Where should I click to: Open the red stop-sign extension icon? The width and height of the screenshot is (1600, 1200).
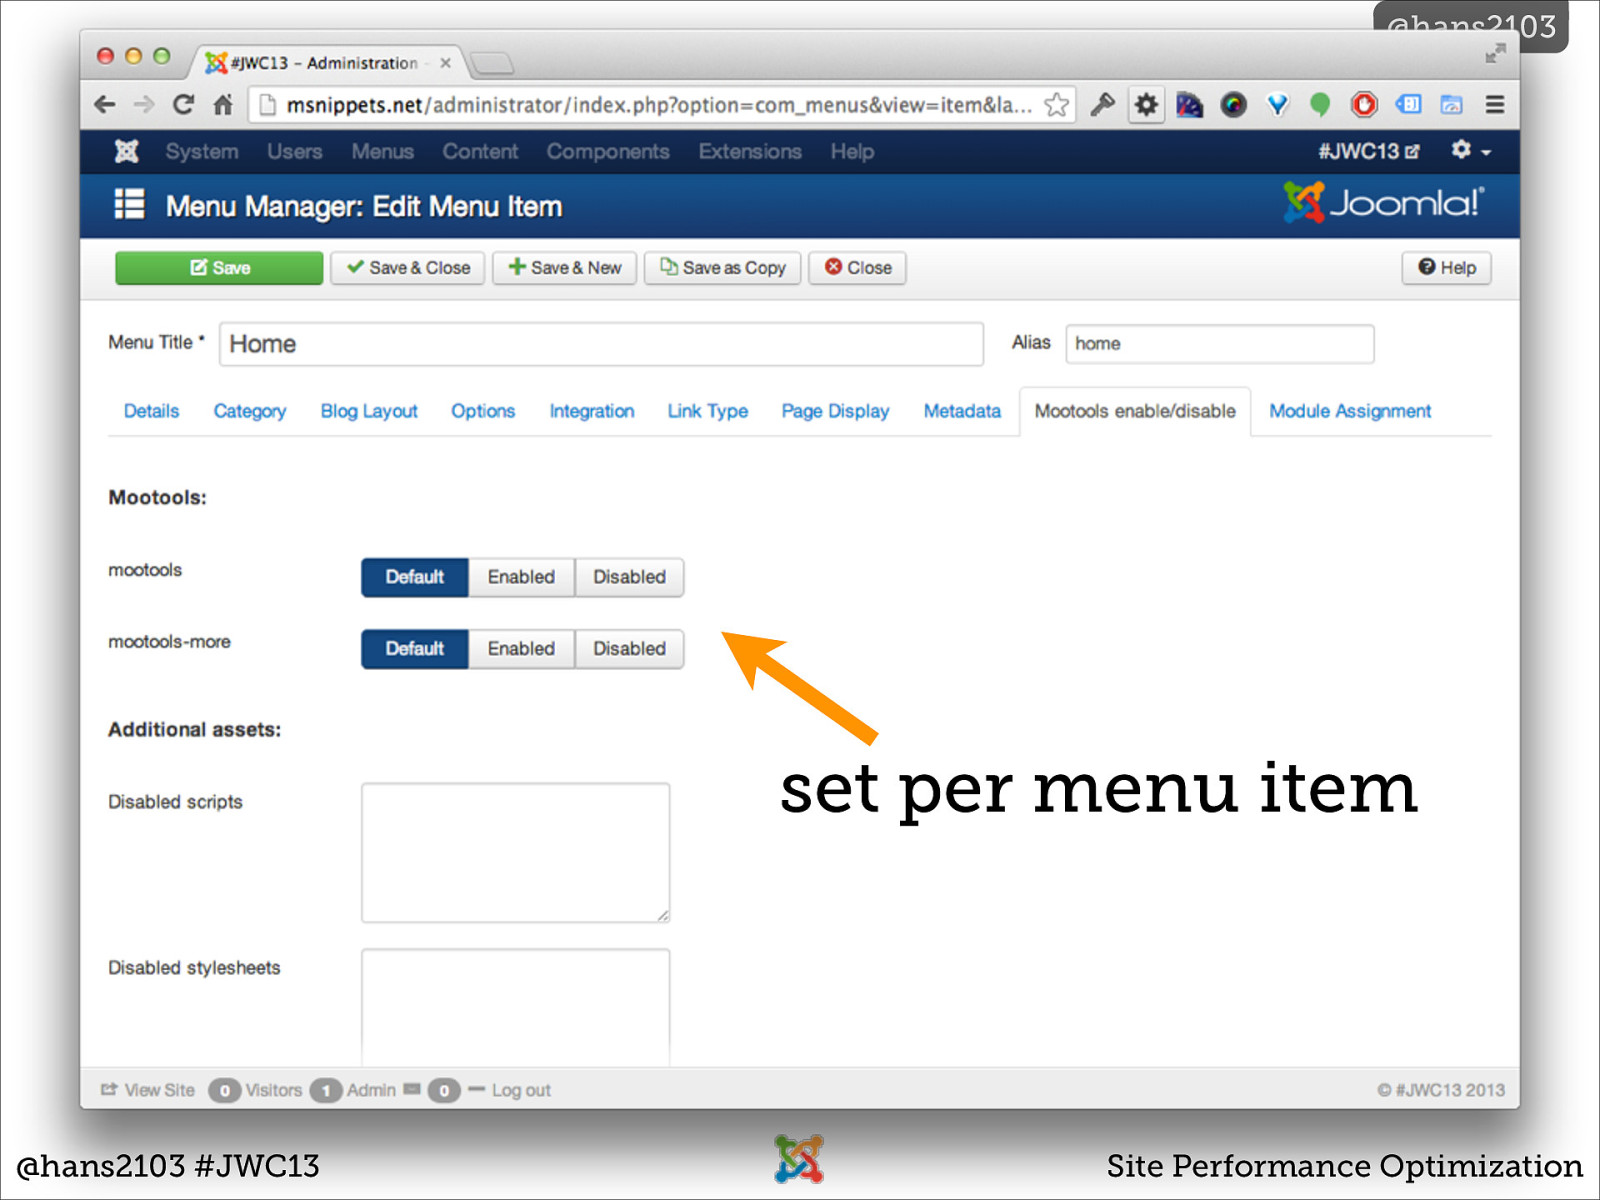[x=1364, y=105]
